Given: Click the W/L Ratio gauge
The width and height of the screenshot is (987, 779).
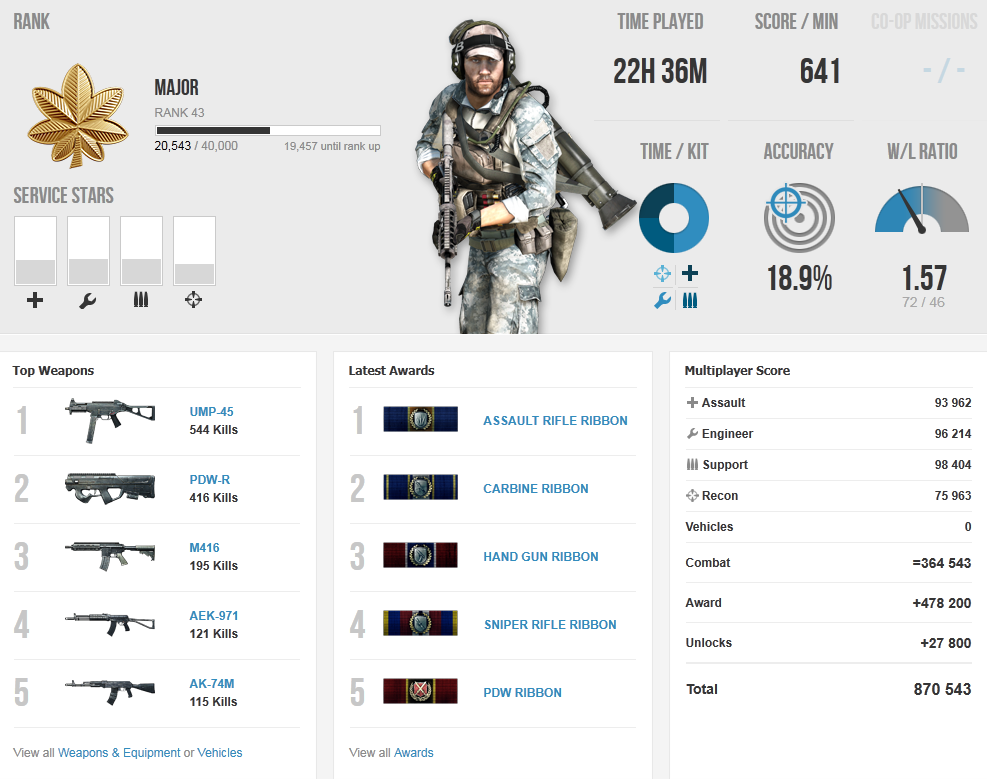Looking at the screenshot, I should (922, 209).
